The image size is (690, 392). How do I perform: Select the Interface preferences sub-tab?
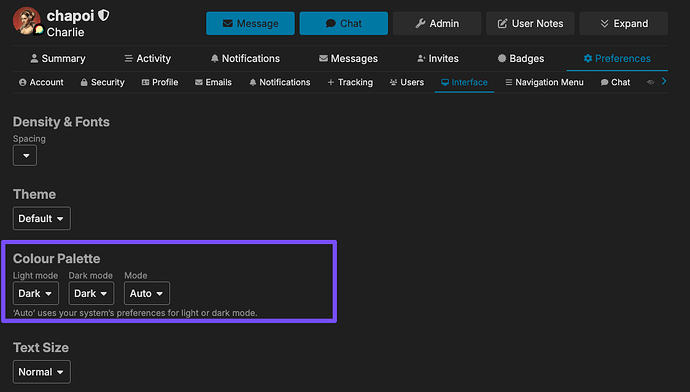[x=464, y=82]
